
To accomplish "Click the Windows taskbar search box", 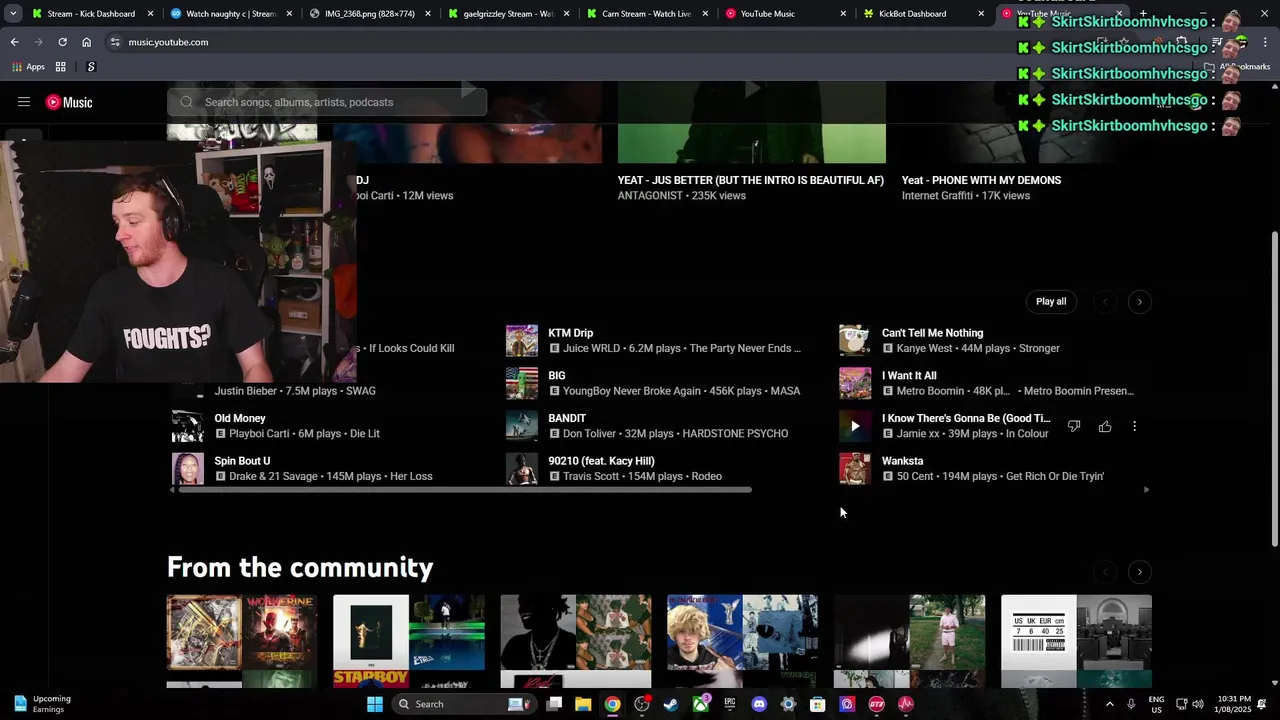I will tap(462, 704).
